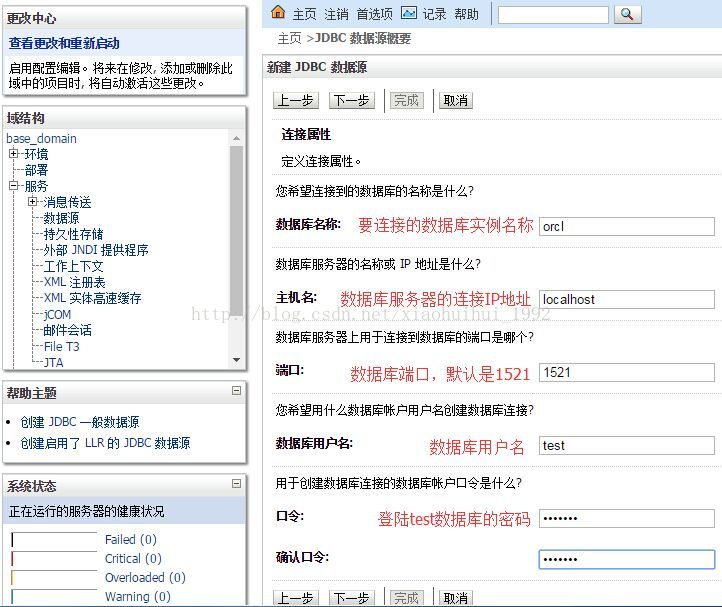The height and width of the screenshot is (607, 722).
Task: Focus the 主机名 field containing localhost
Action: (627, 299)
